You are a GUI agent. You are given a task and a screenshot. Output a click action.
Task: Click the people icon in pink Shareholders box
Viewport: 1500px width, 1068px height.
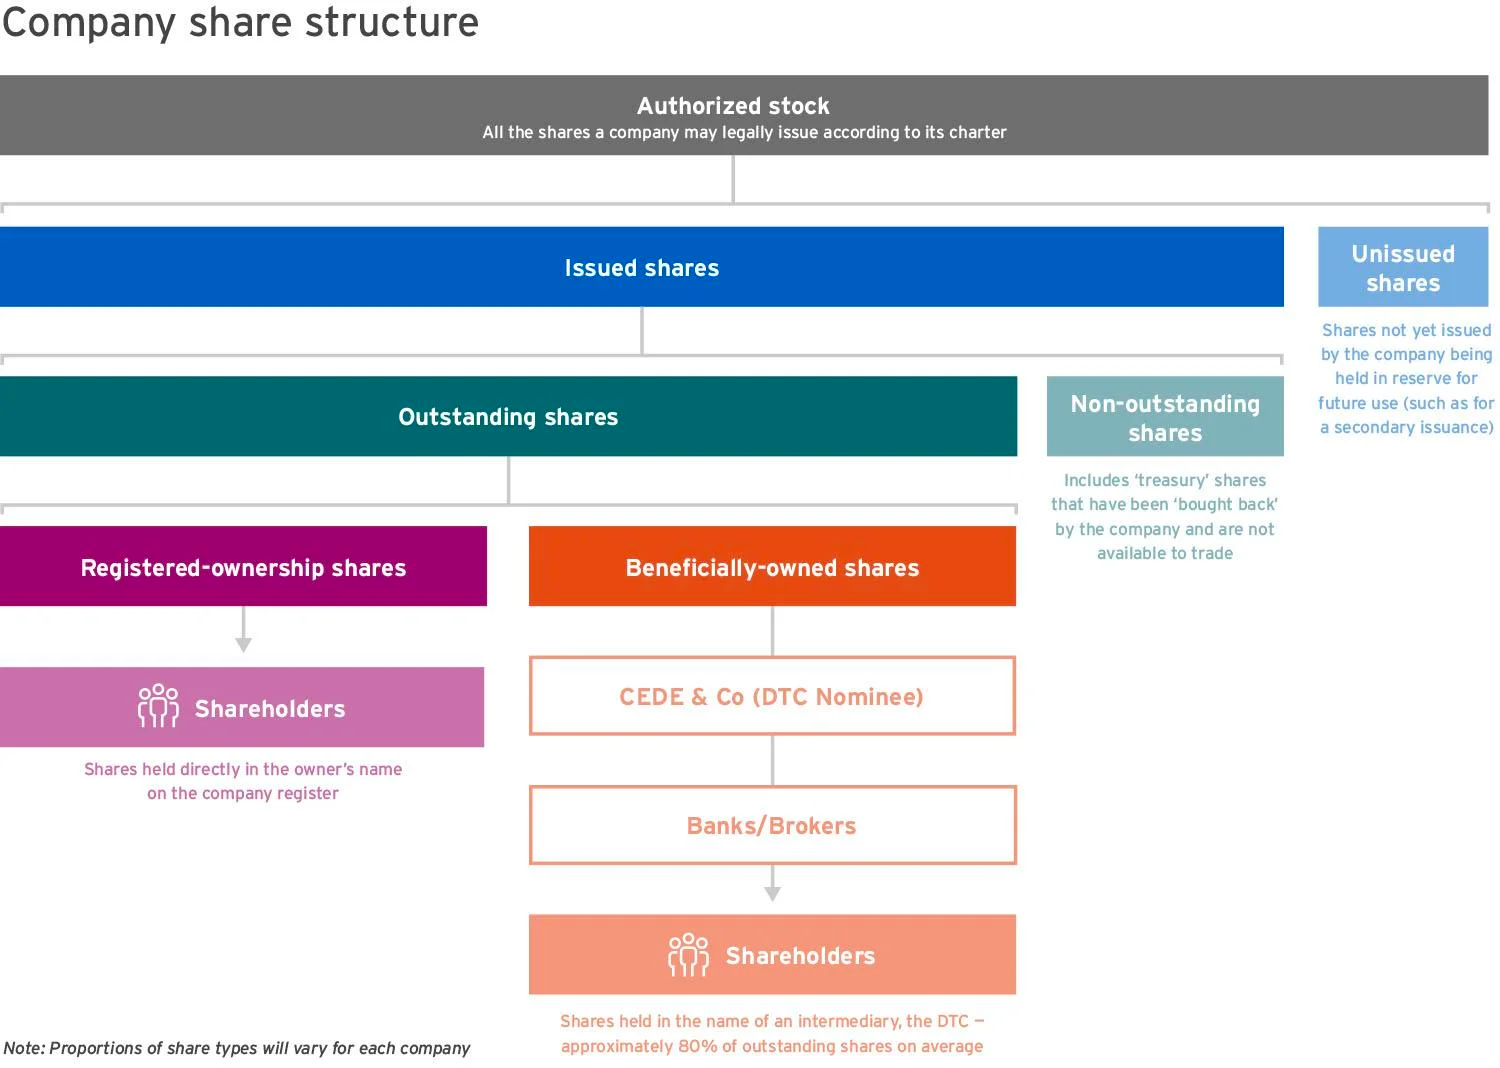[x=158, y=706]
